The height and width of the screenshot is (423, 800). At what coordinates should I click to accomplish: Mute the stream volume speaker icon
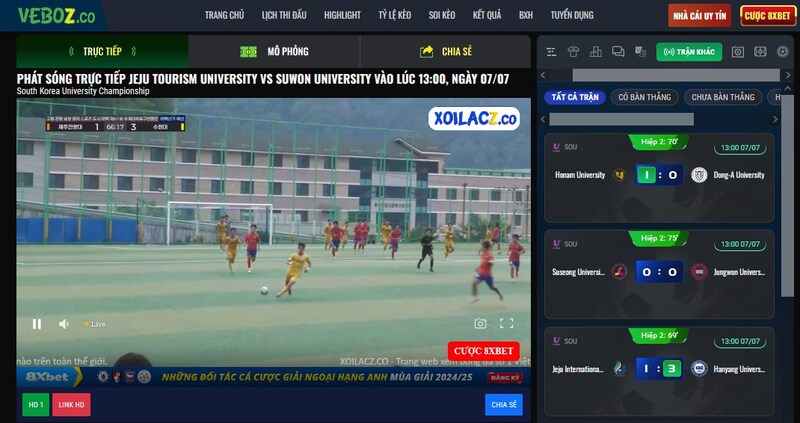click(x=64, y=324)
